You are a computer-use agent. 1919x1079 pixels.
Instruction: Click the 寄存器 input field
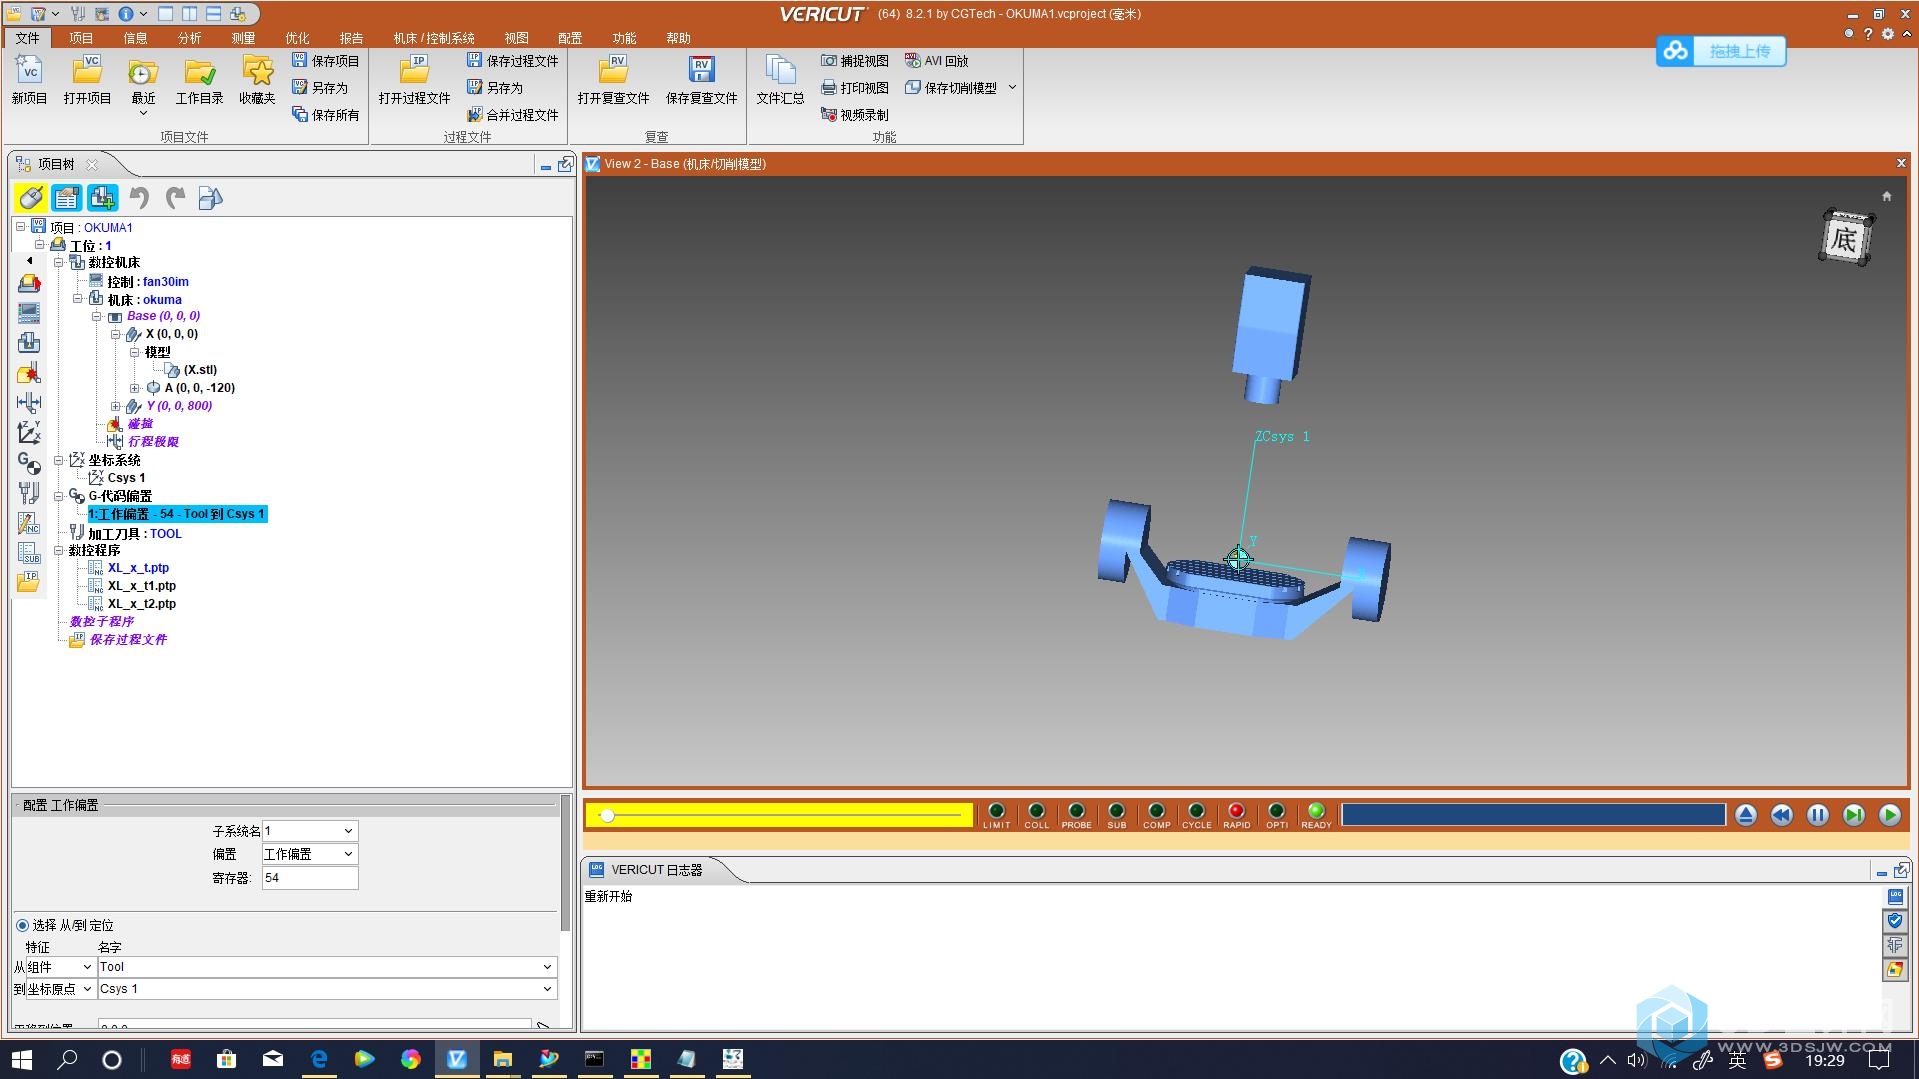(x=309, y=878)
